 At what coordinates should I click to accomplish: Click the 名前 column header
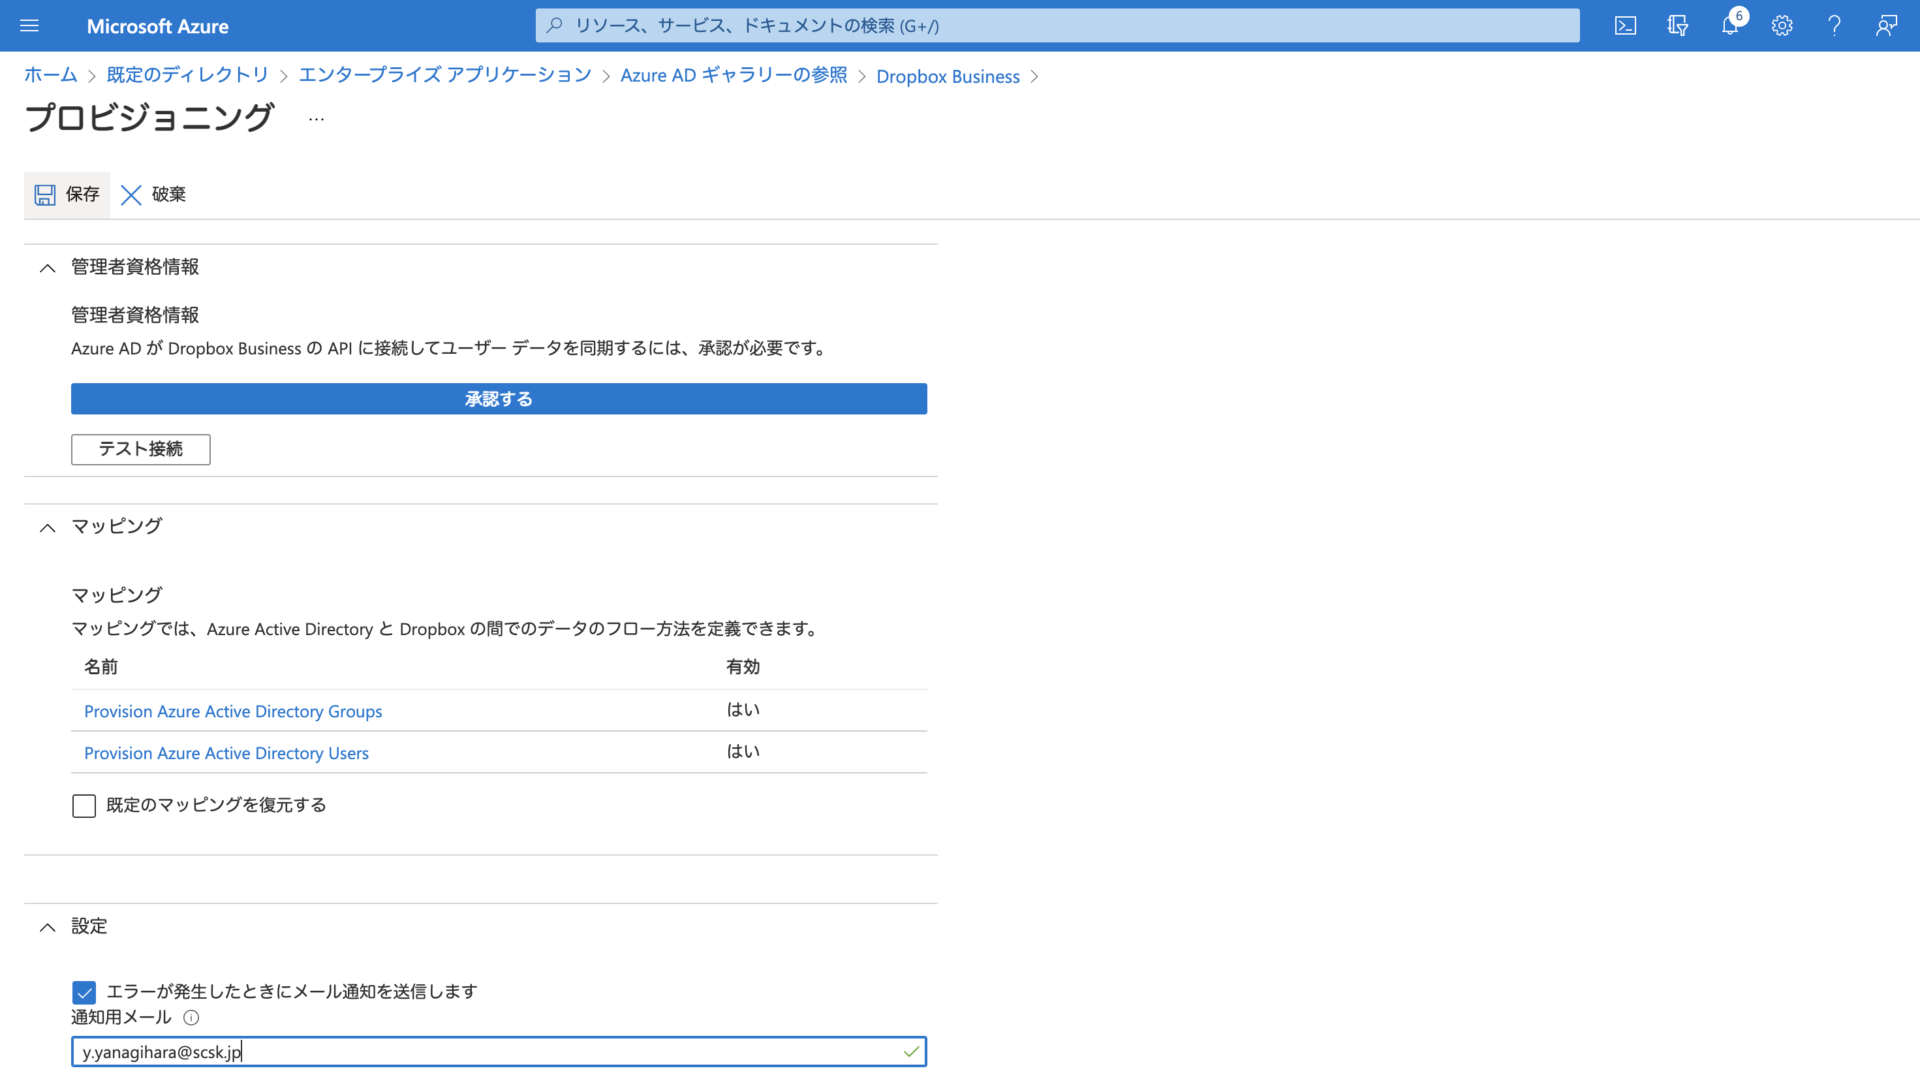(x=101, y=667)
